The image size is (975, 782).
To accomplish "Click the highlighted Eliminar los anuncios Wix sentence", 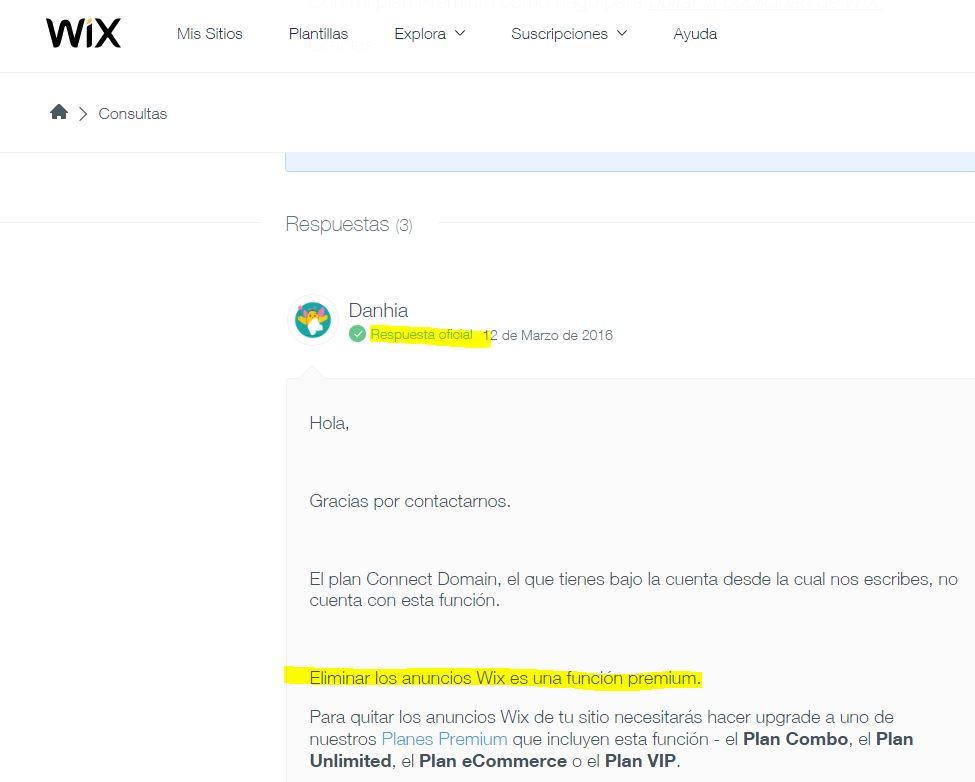I will [505, 677].
